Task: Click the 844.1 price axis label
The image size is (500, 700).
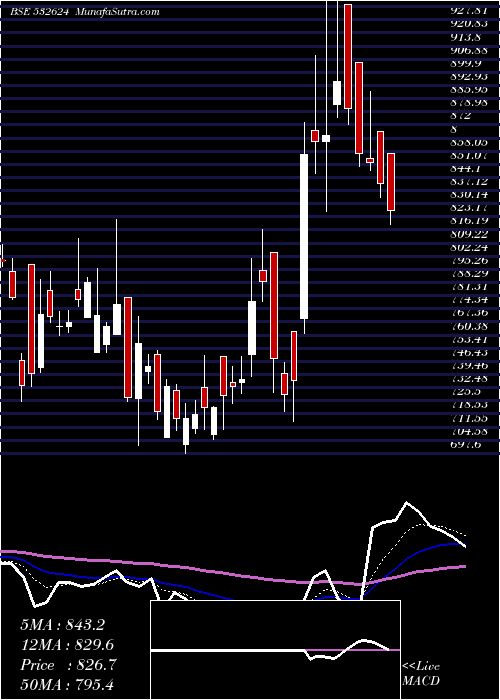Action: 465,169
